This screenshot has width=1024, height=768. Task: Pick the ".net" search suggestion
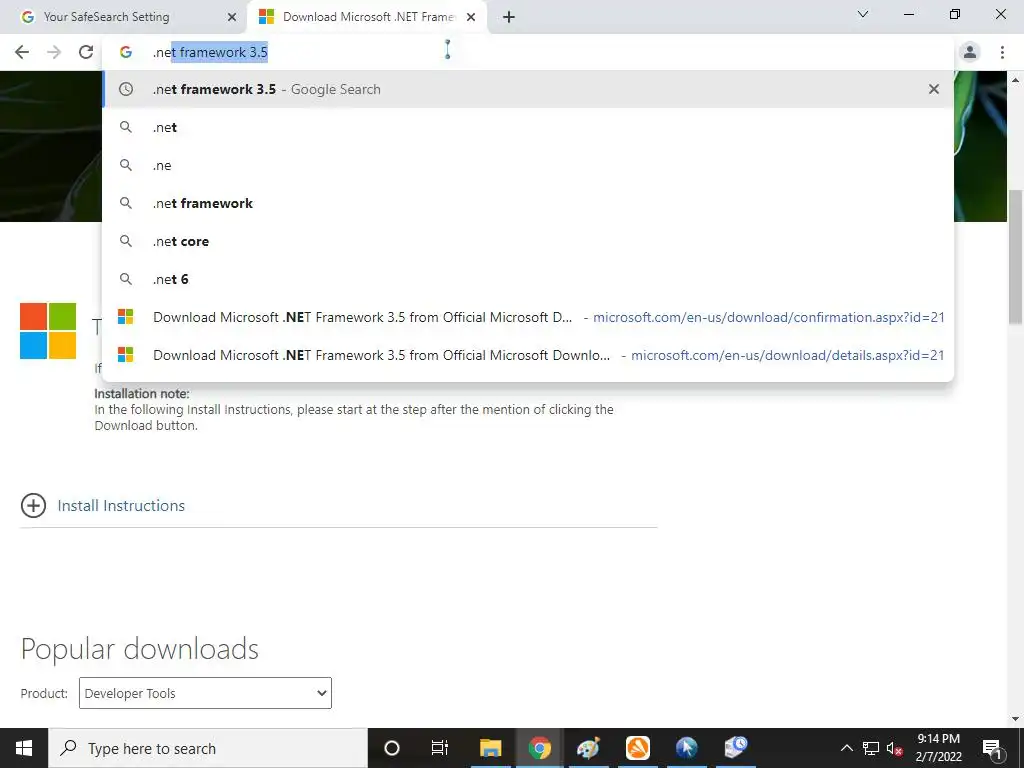[528, 127]
